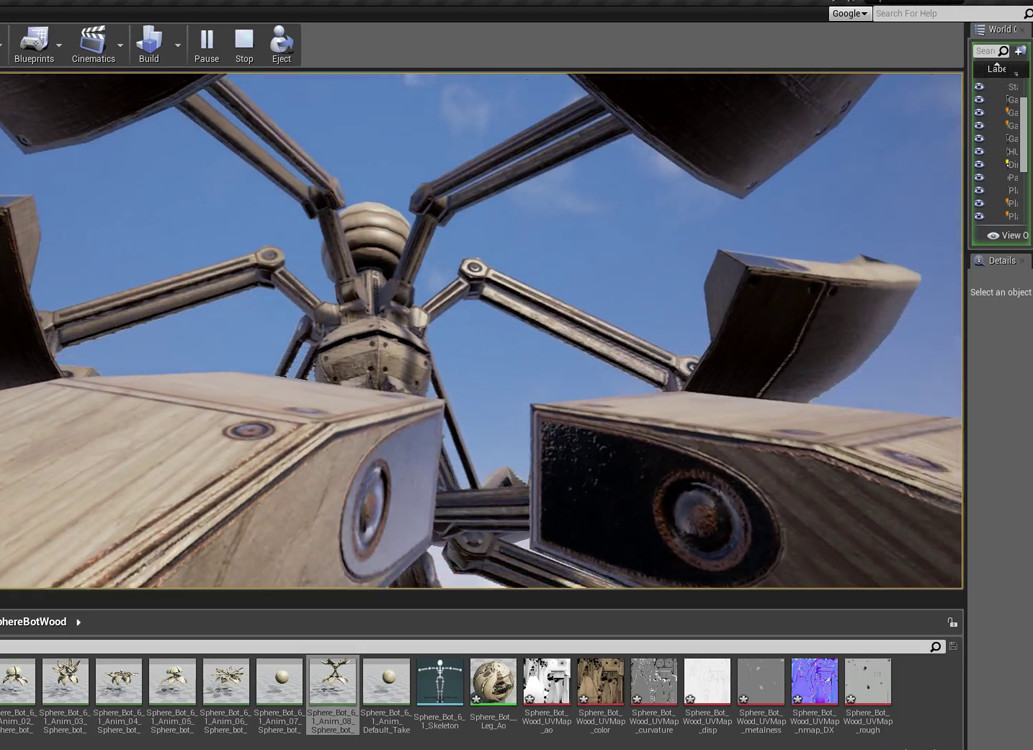Open View Options in the outliner
Viewport: 1033px width, 750px height.
point(1008,235)
